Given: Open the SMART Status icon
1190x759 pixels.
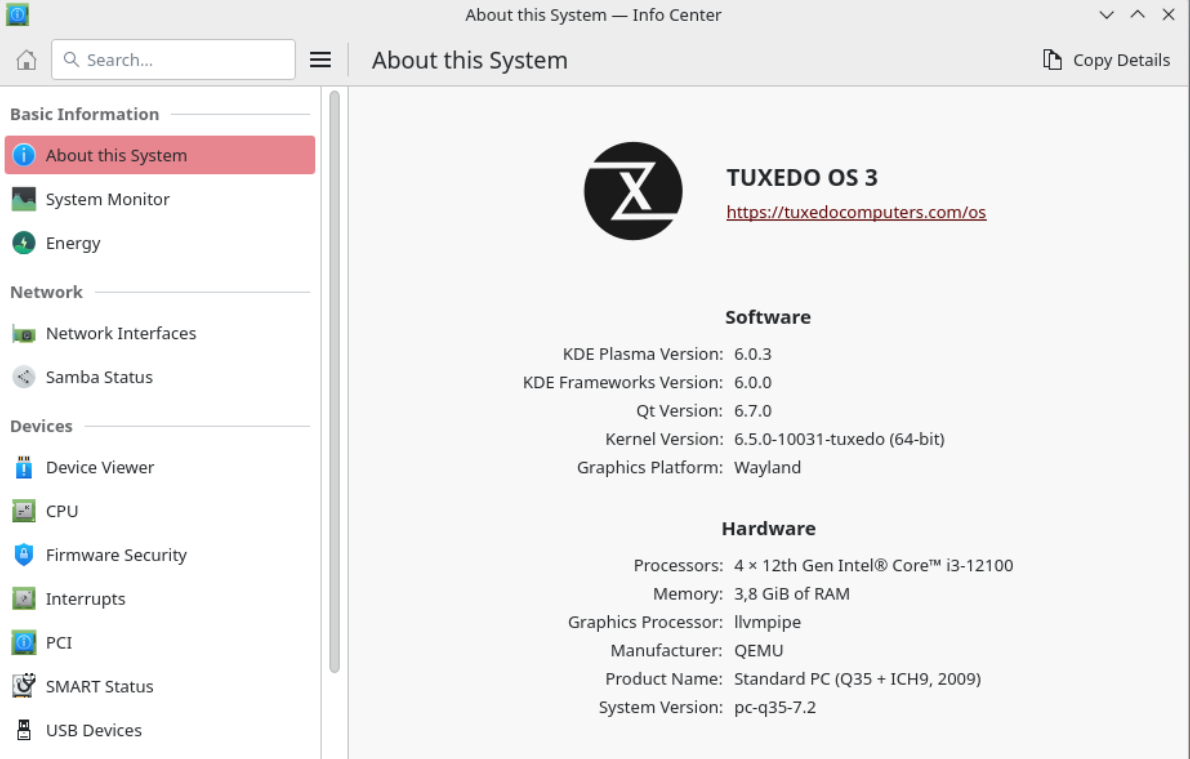Looking at the screenshot, I should pyautogui.click(x=24, y=686).
